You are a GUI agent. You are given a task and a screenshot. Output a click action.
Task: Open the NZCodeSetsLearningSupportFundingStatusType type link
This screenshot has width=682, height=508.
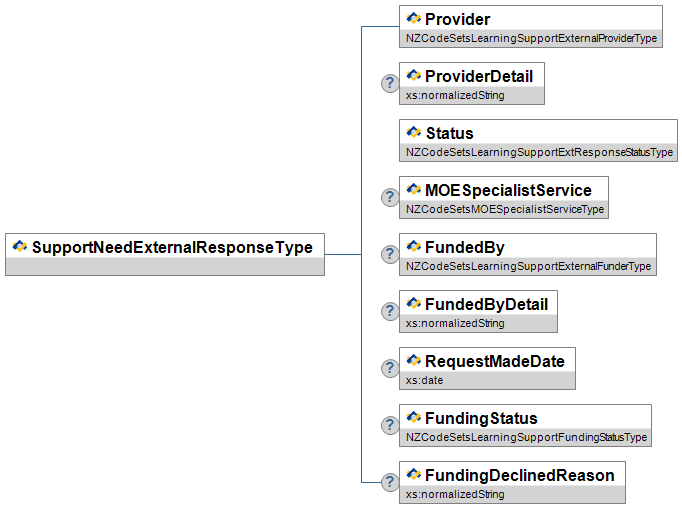(x=526, y=437)
